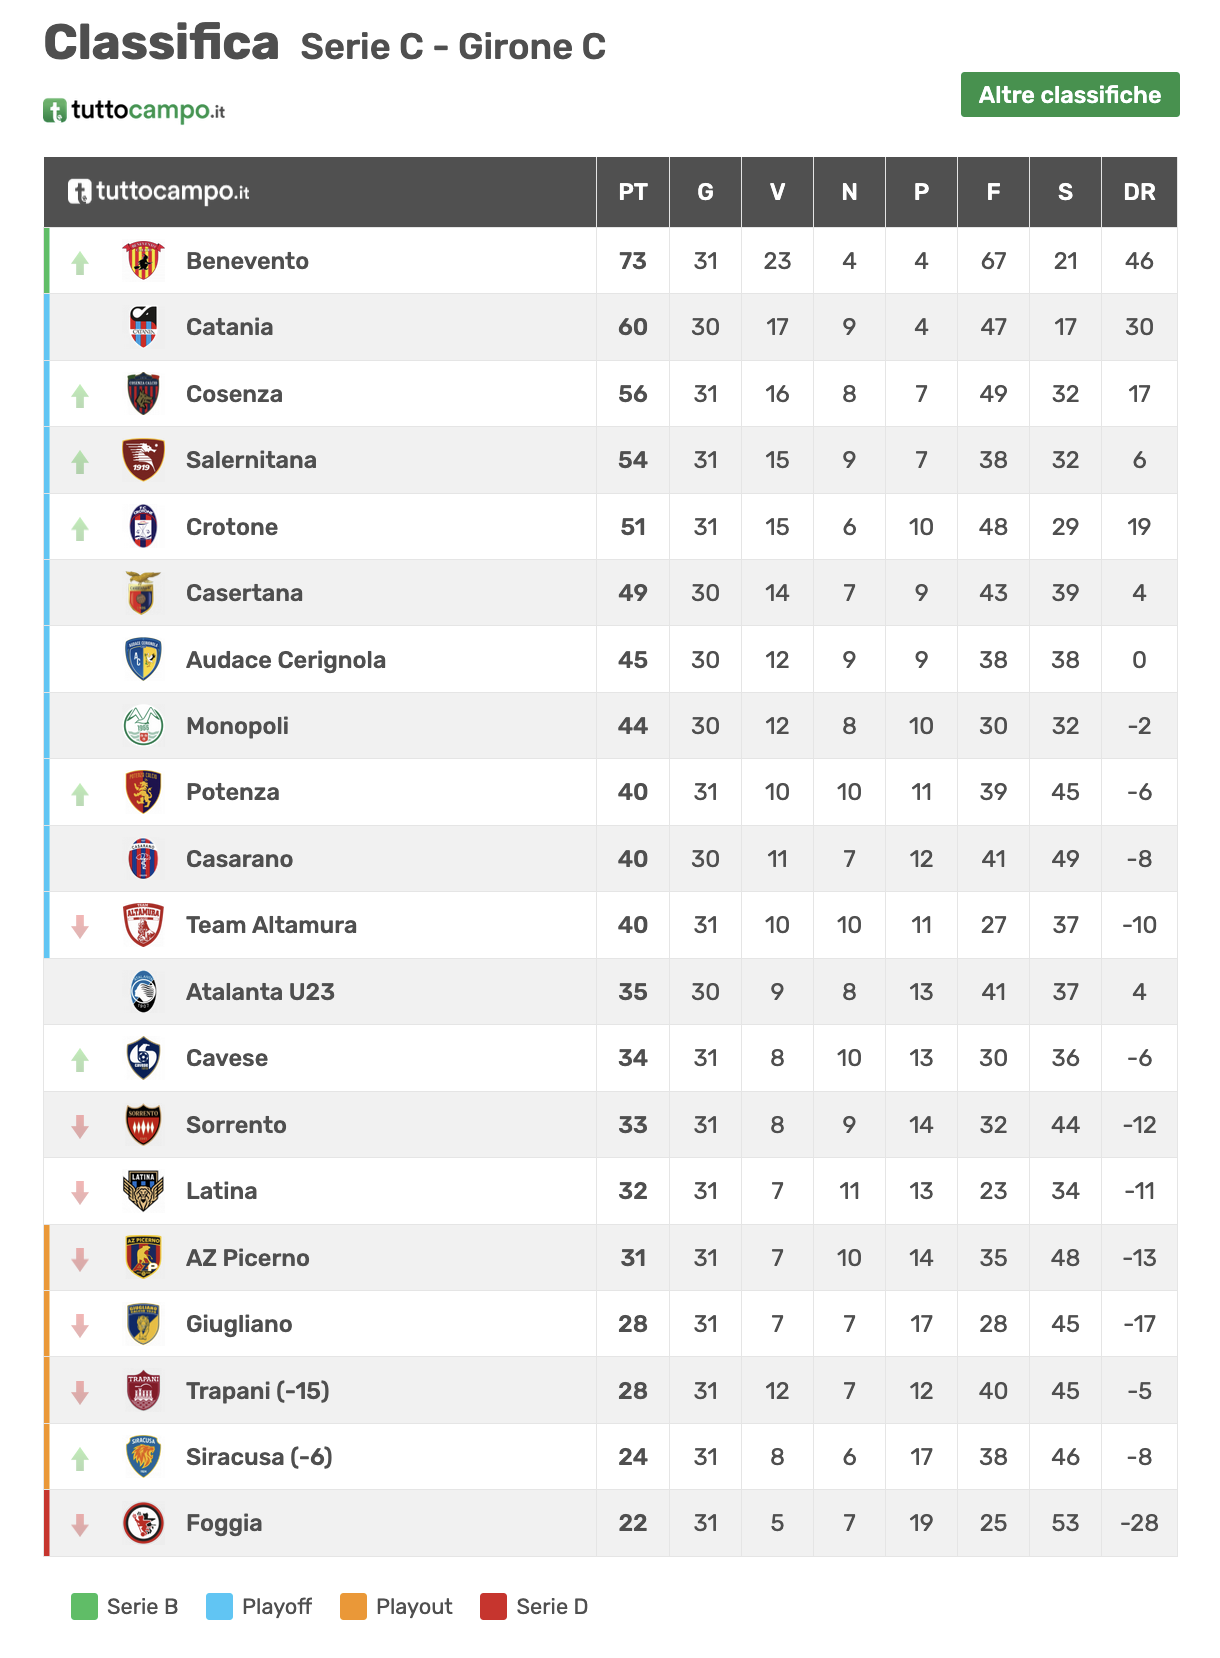Screen dimensions: 1220x1658
Task: Click the tuttocampo.it logo under title
Action: tap(134, 110)
